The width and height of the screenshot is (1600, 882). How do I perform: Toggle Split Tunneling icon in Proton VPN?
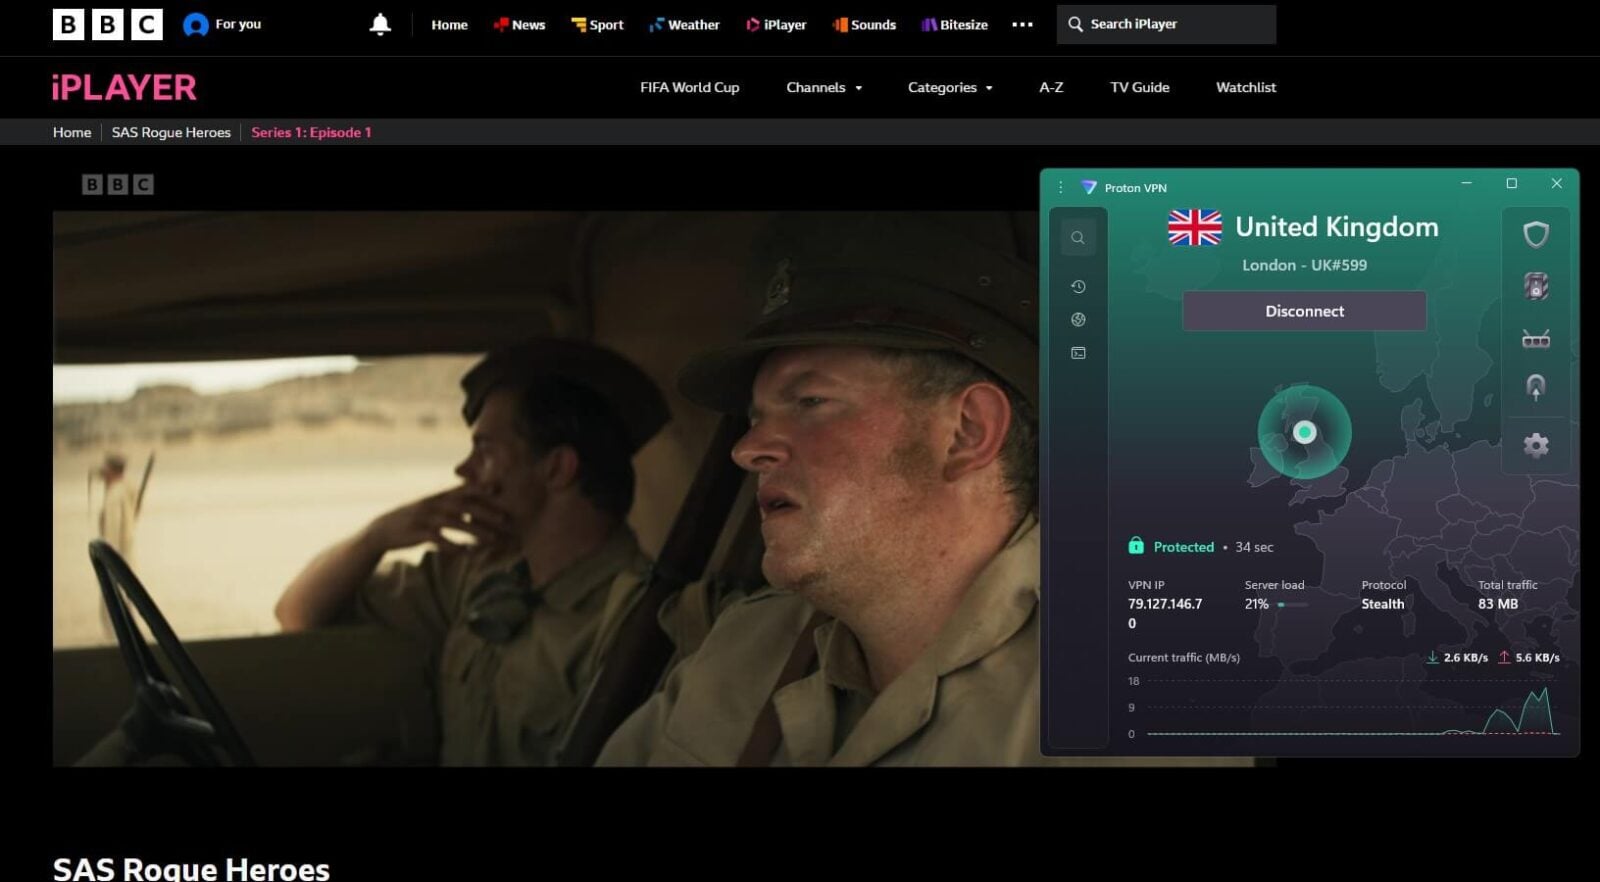(x=1536, y=388)
